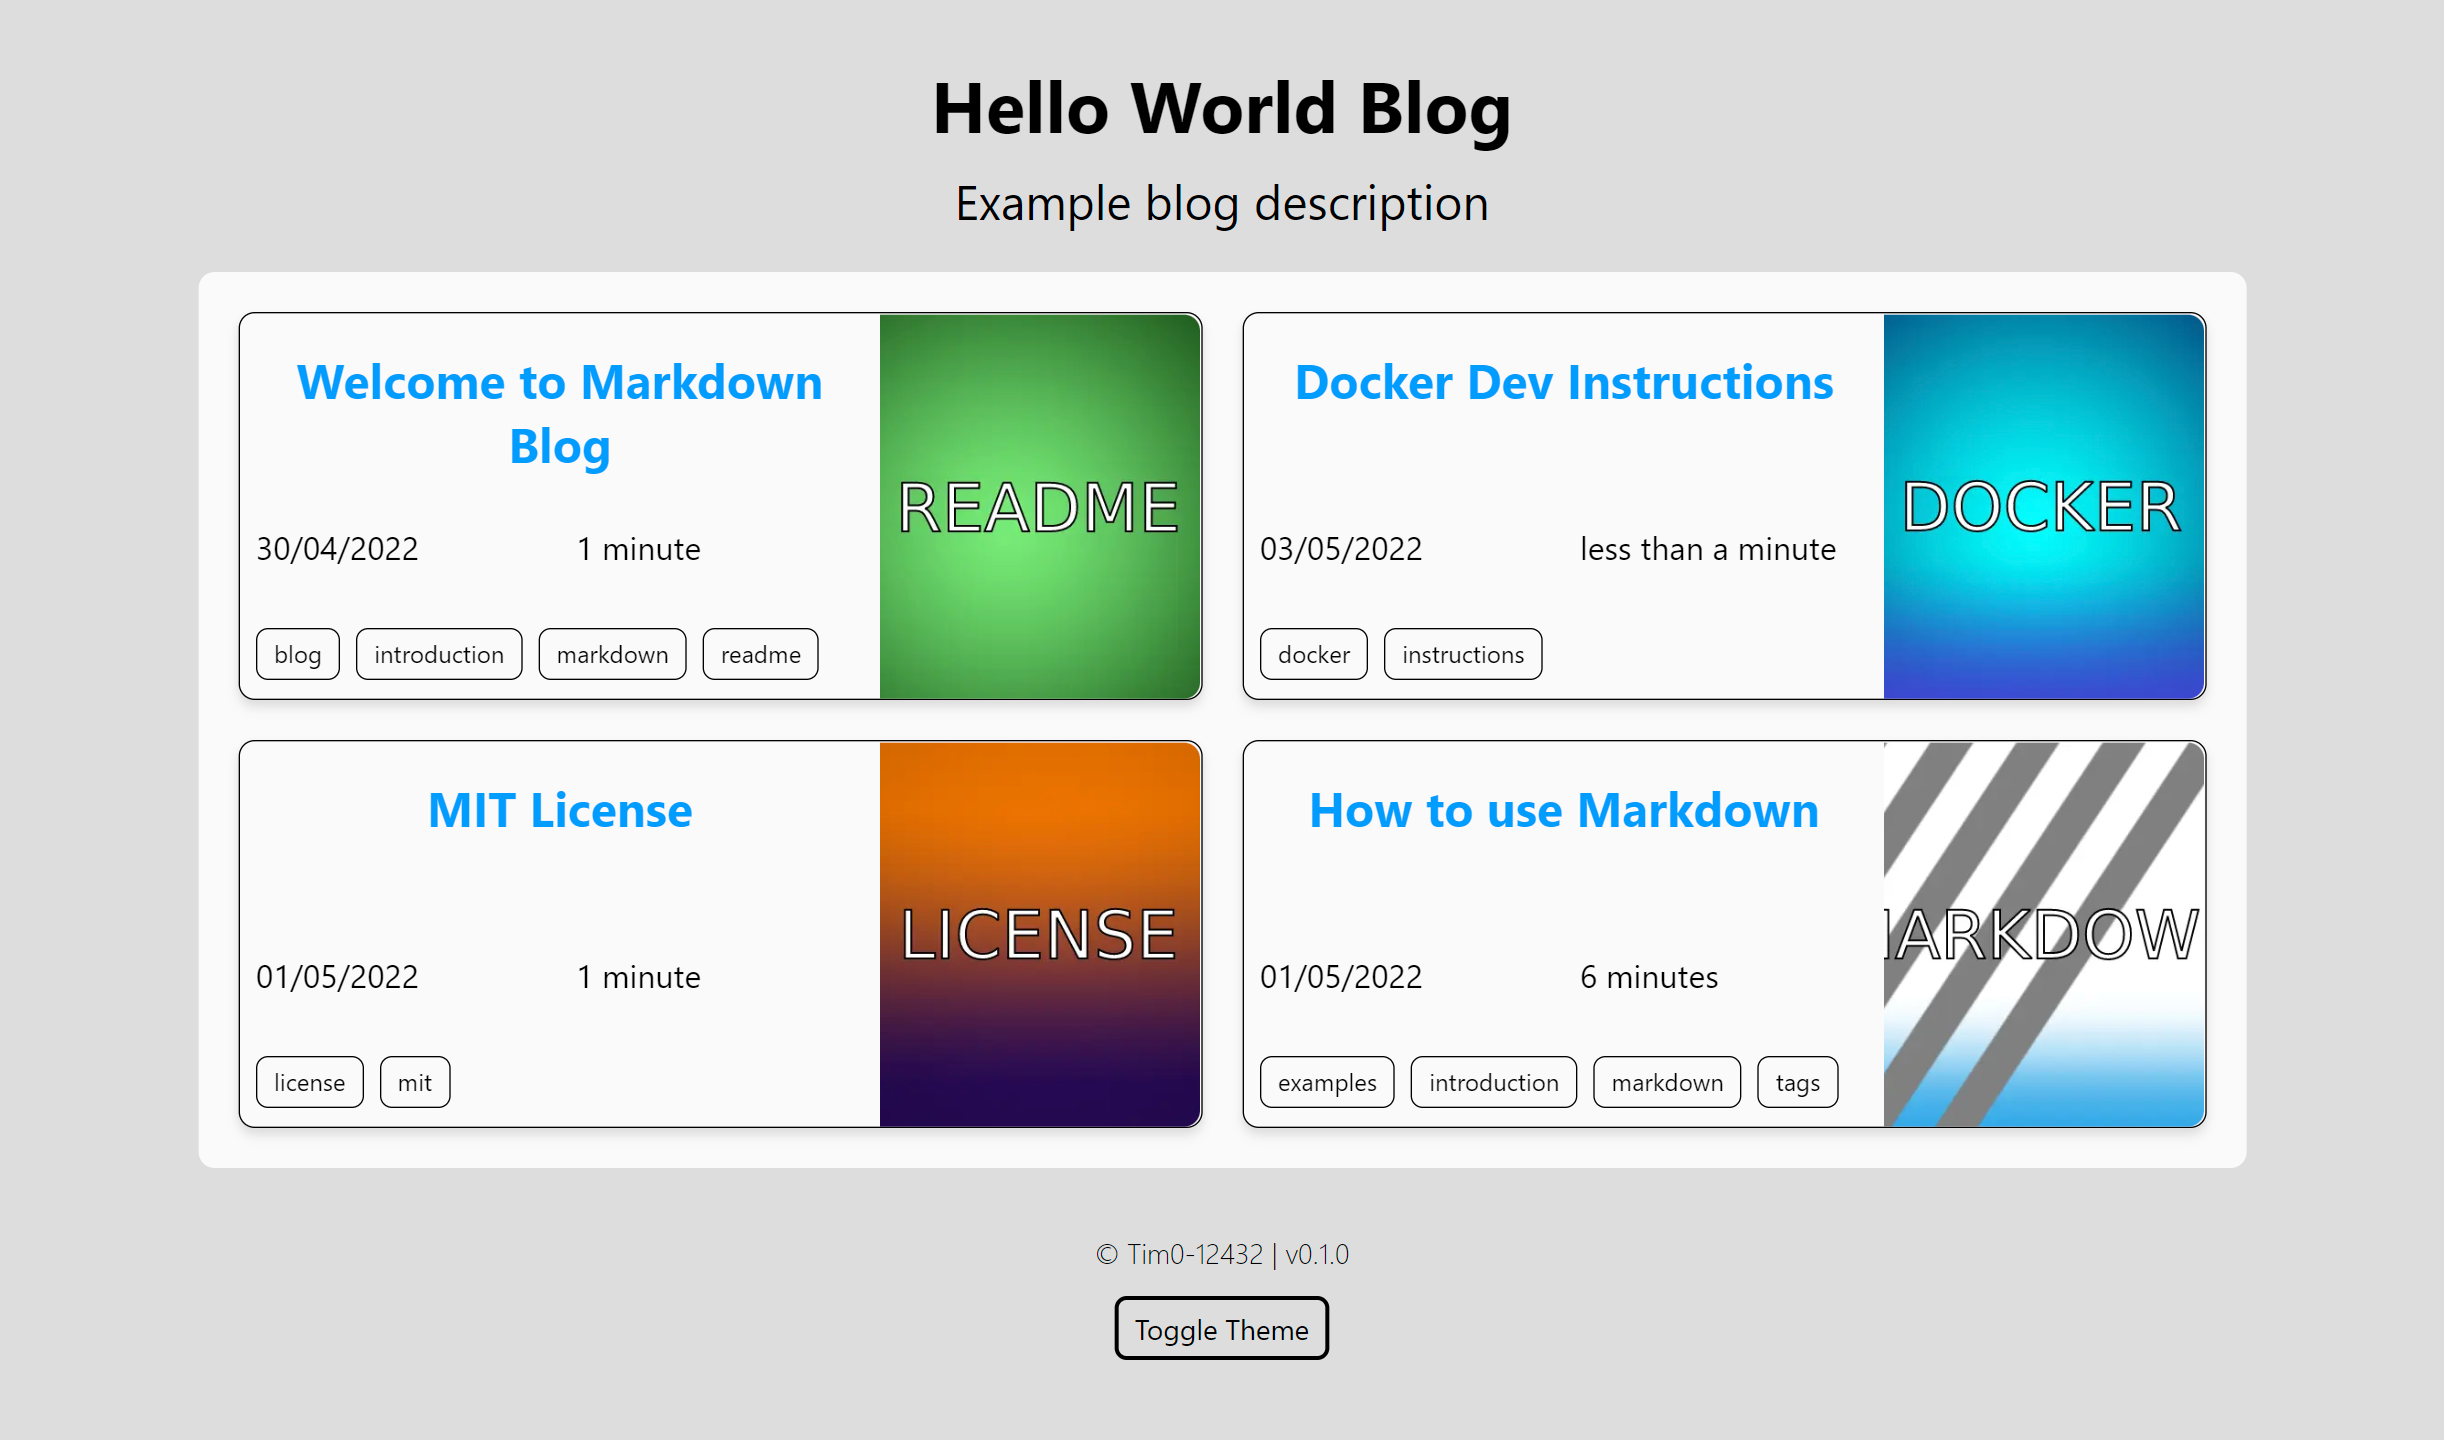This screenshot has width=2444, height=1440.
Task: Open the striped MARKDOWN cover thumbnail
Action: (x=2043, y=934)
